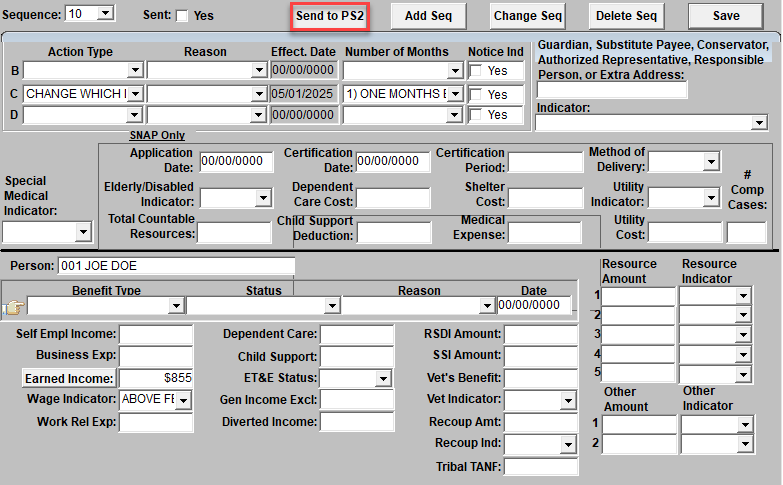
Task: Click the Self Empl Income field
Action: pos(156,334)
